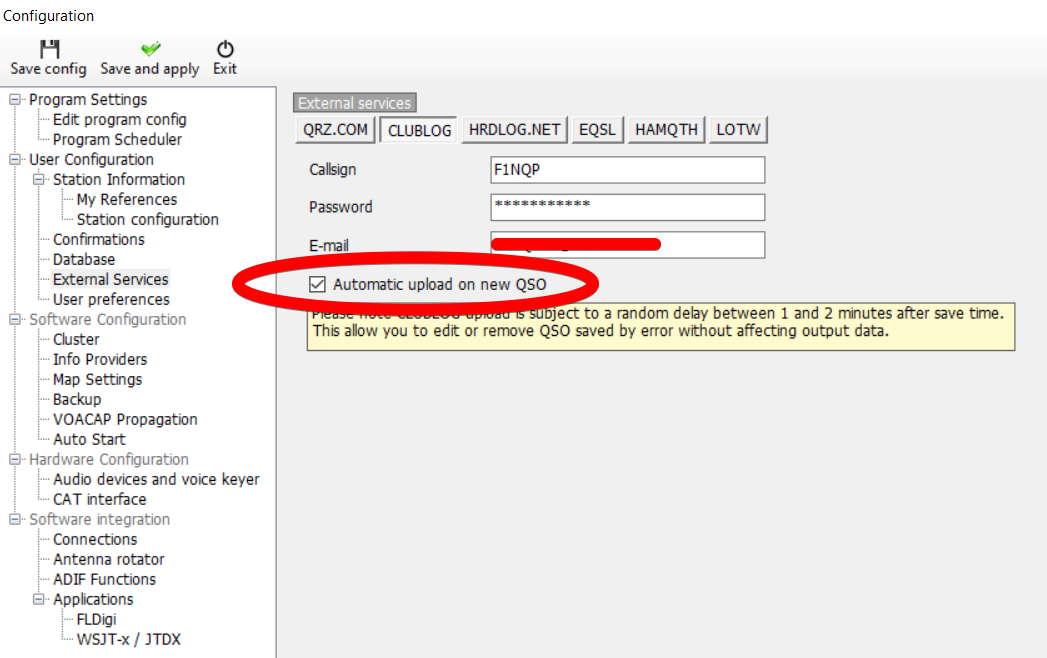Select the LOTW tab
This screenshot has width=1047, height=658.
point(738,130)
